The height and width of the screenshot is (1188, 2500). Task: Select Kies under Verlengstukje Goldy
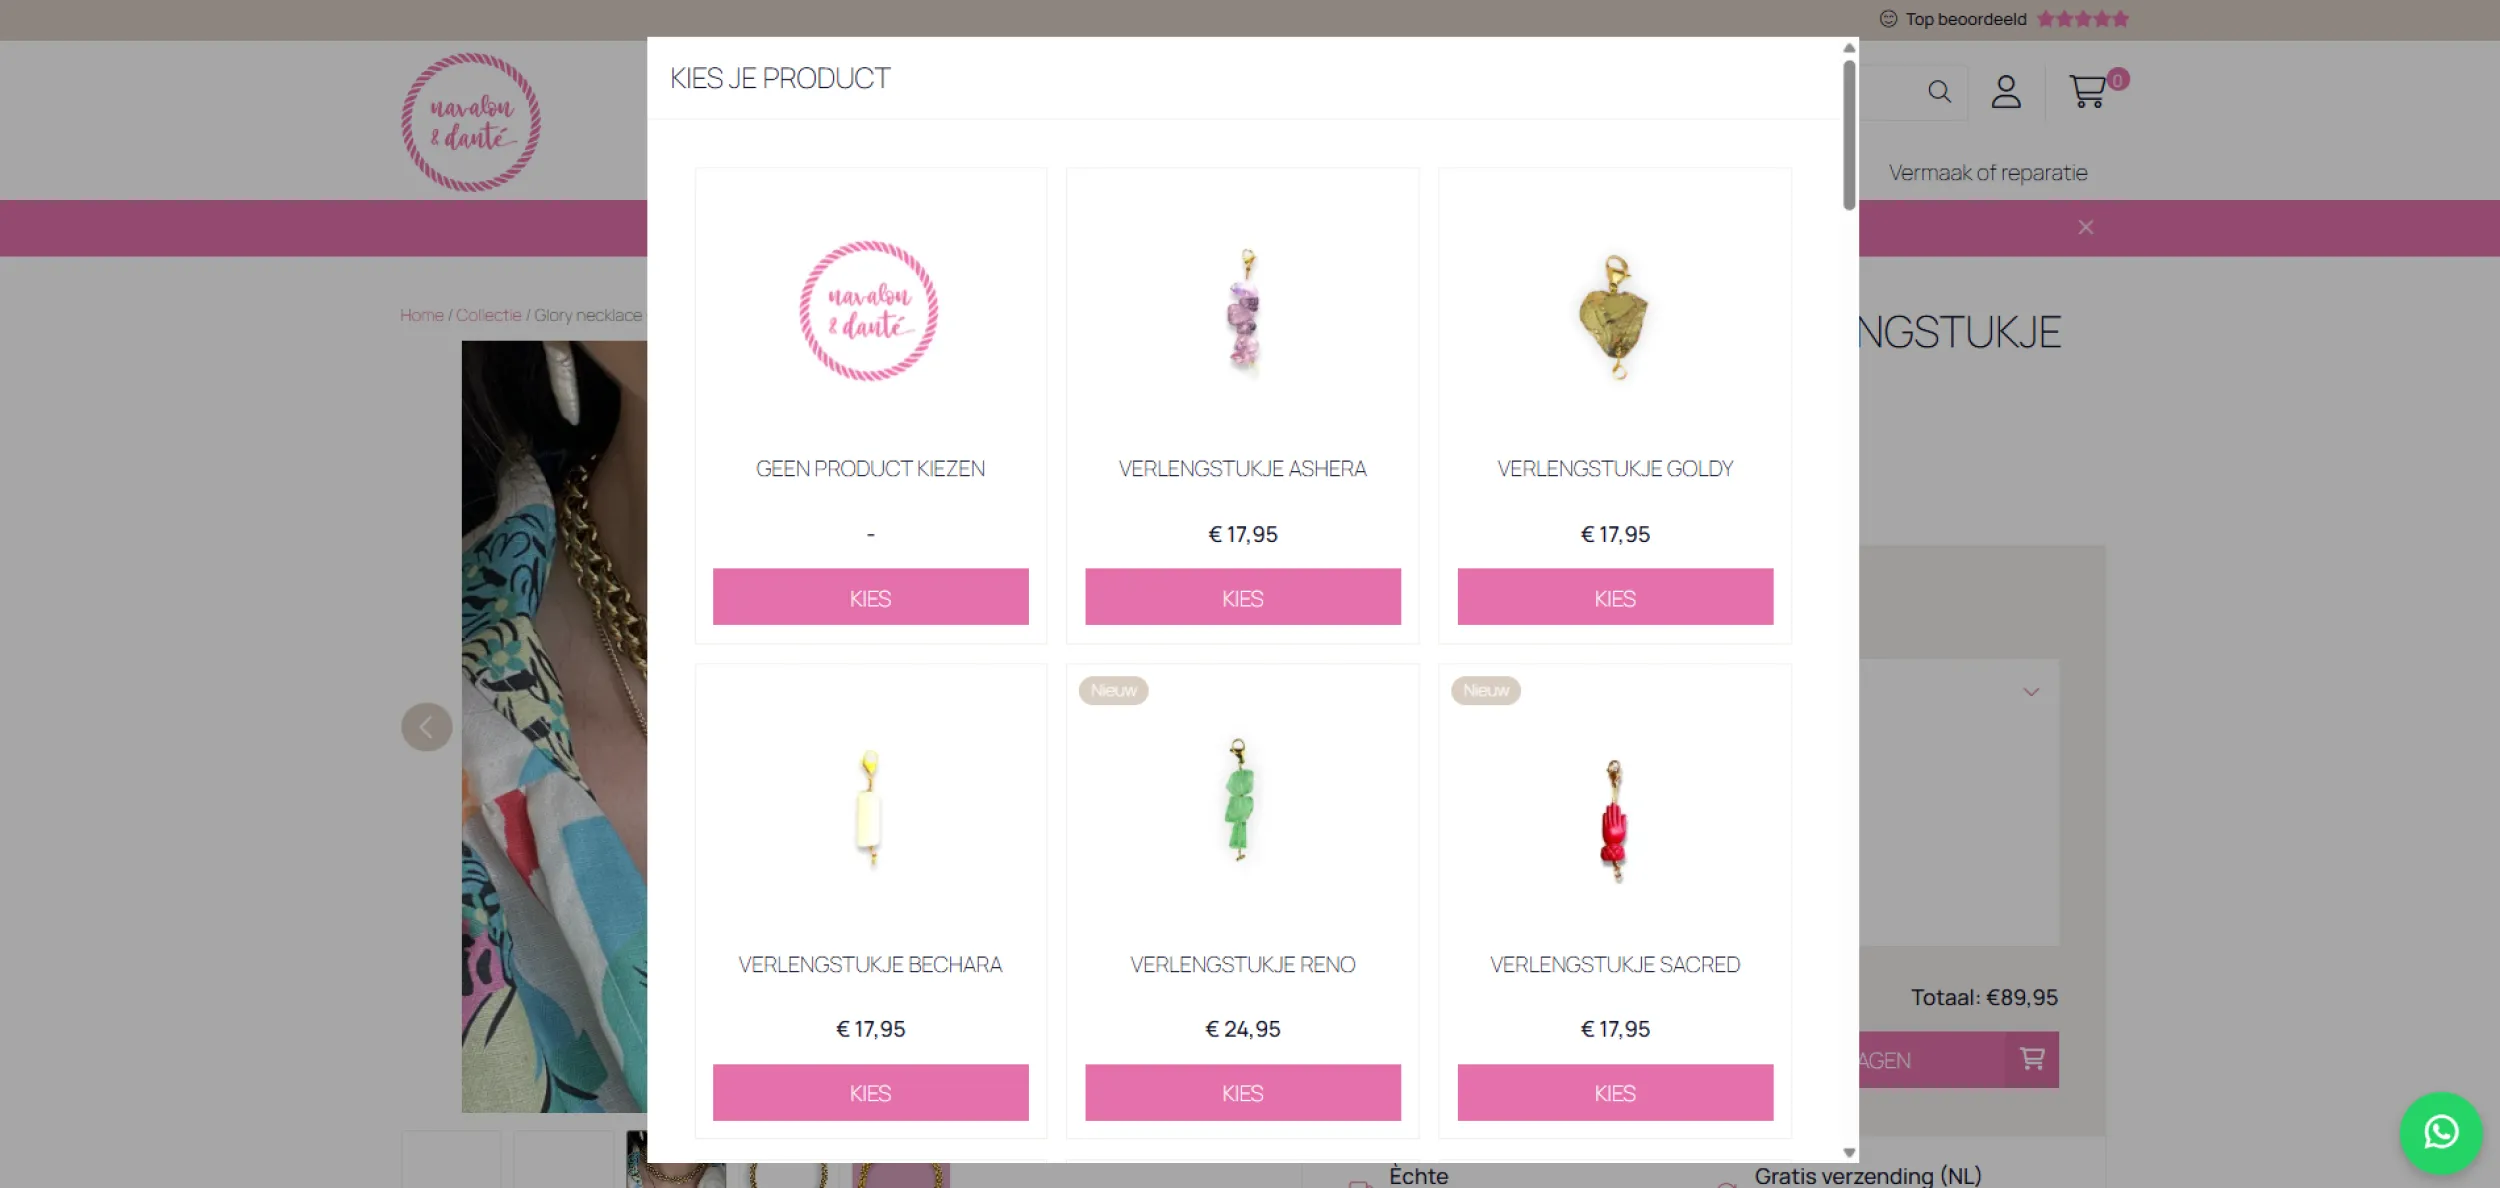pyautogui.click(x=1614, y=597)
